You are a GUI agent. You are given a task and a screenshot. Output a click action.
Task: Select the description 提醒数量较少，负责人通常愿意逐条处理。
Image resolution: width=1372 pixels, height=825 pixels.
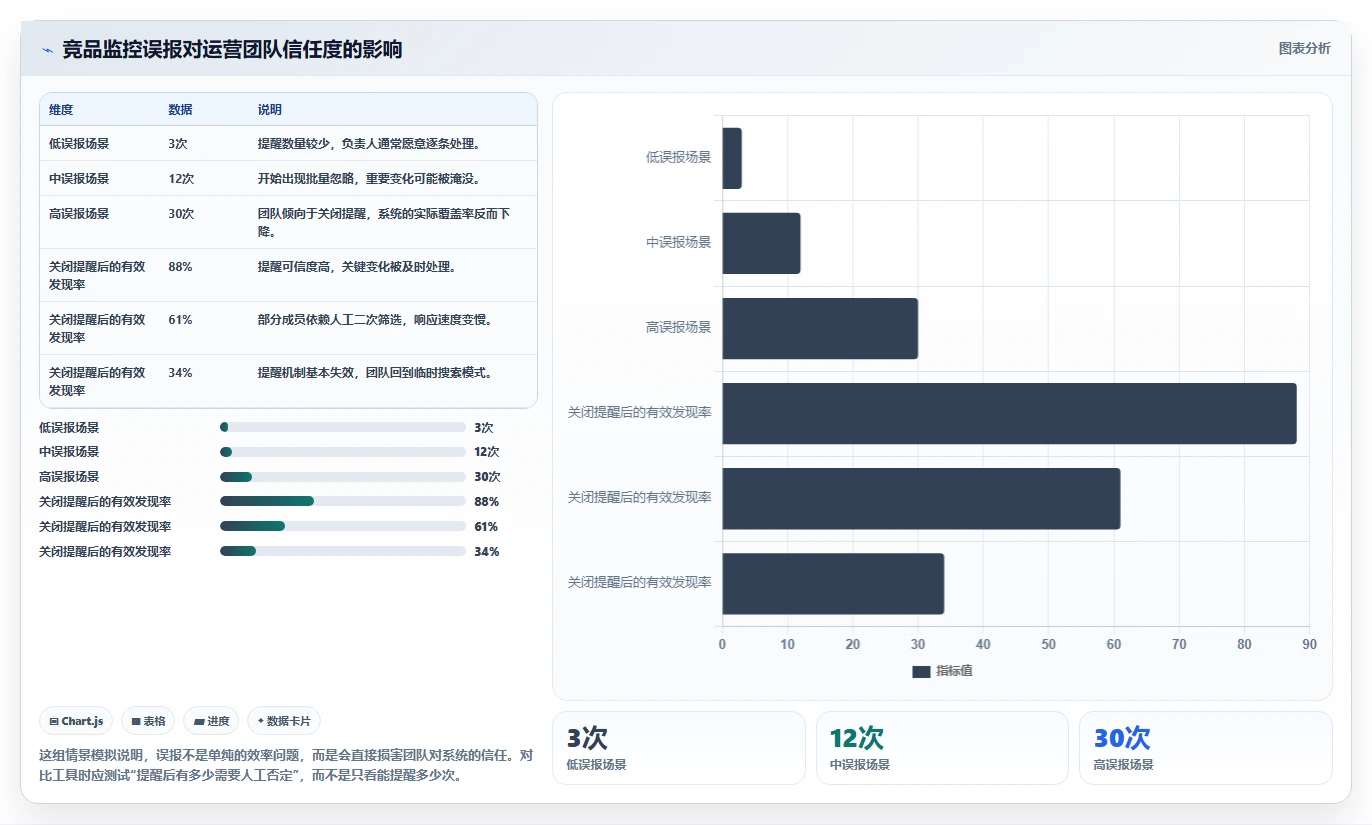[369, 144]
